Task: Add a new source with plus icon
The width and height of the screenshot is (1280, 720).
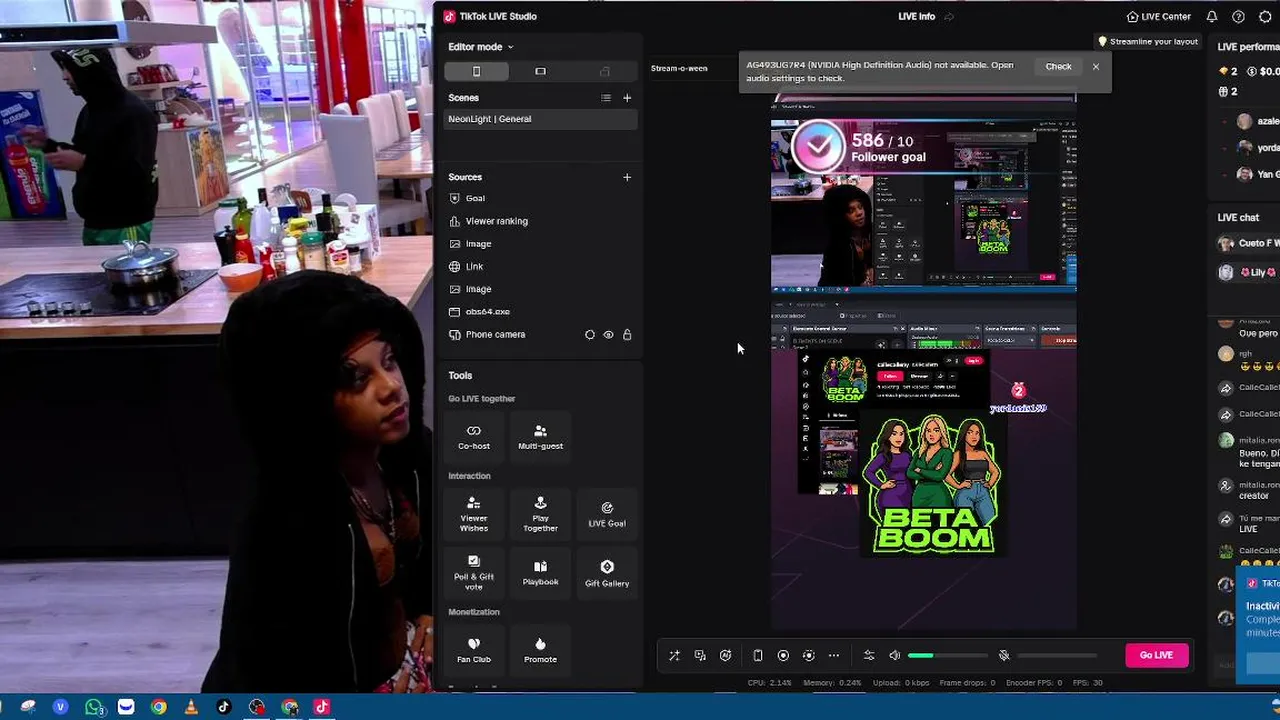Action: (627, 177)
